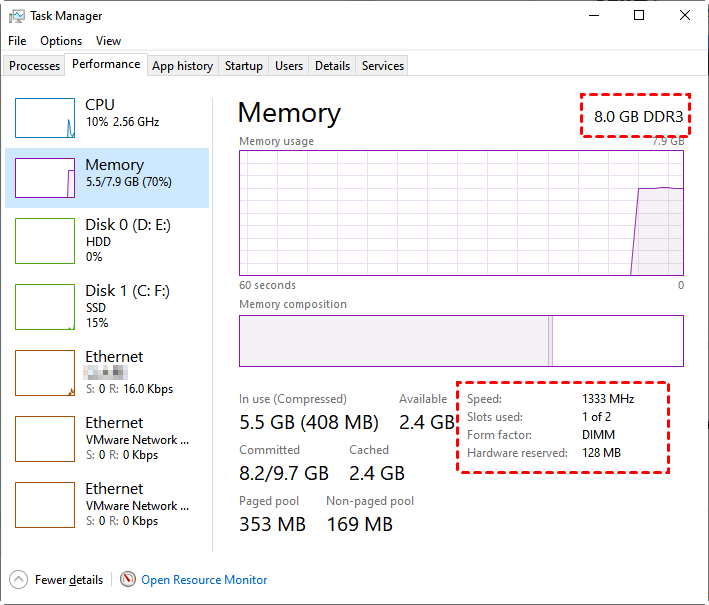This screenshot has width=709, height=605.
Task: Open the Options menu
Action: tap(61, 41)
